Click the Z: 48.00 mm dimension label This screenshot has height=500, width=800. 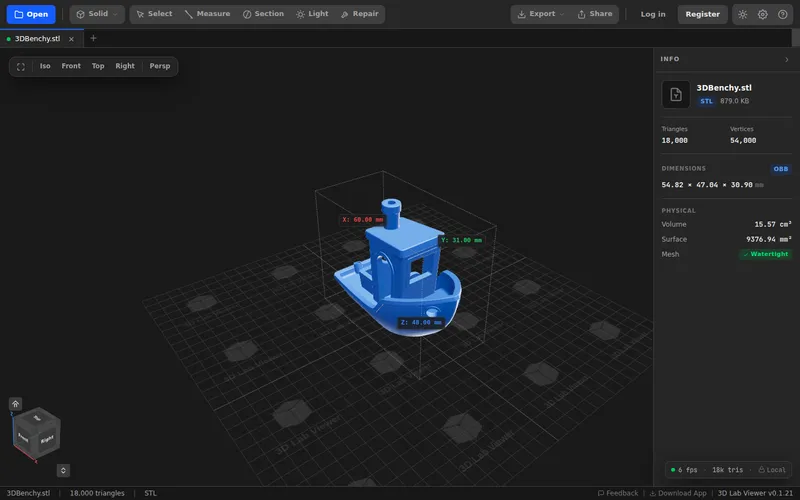click(x=421, y=322)
